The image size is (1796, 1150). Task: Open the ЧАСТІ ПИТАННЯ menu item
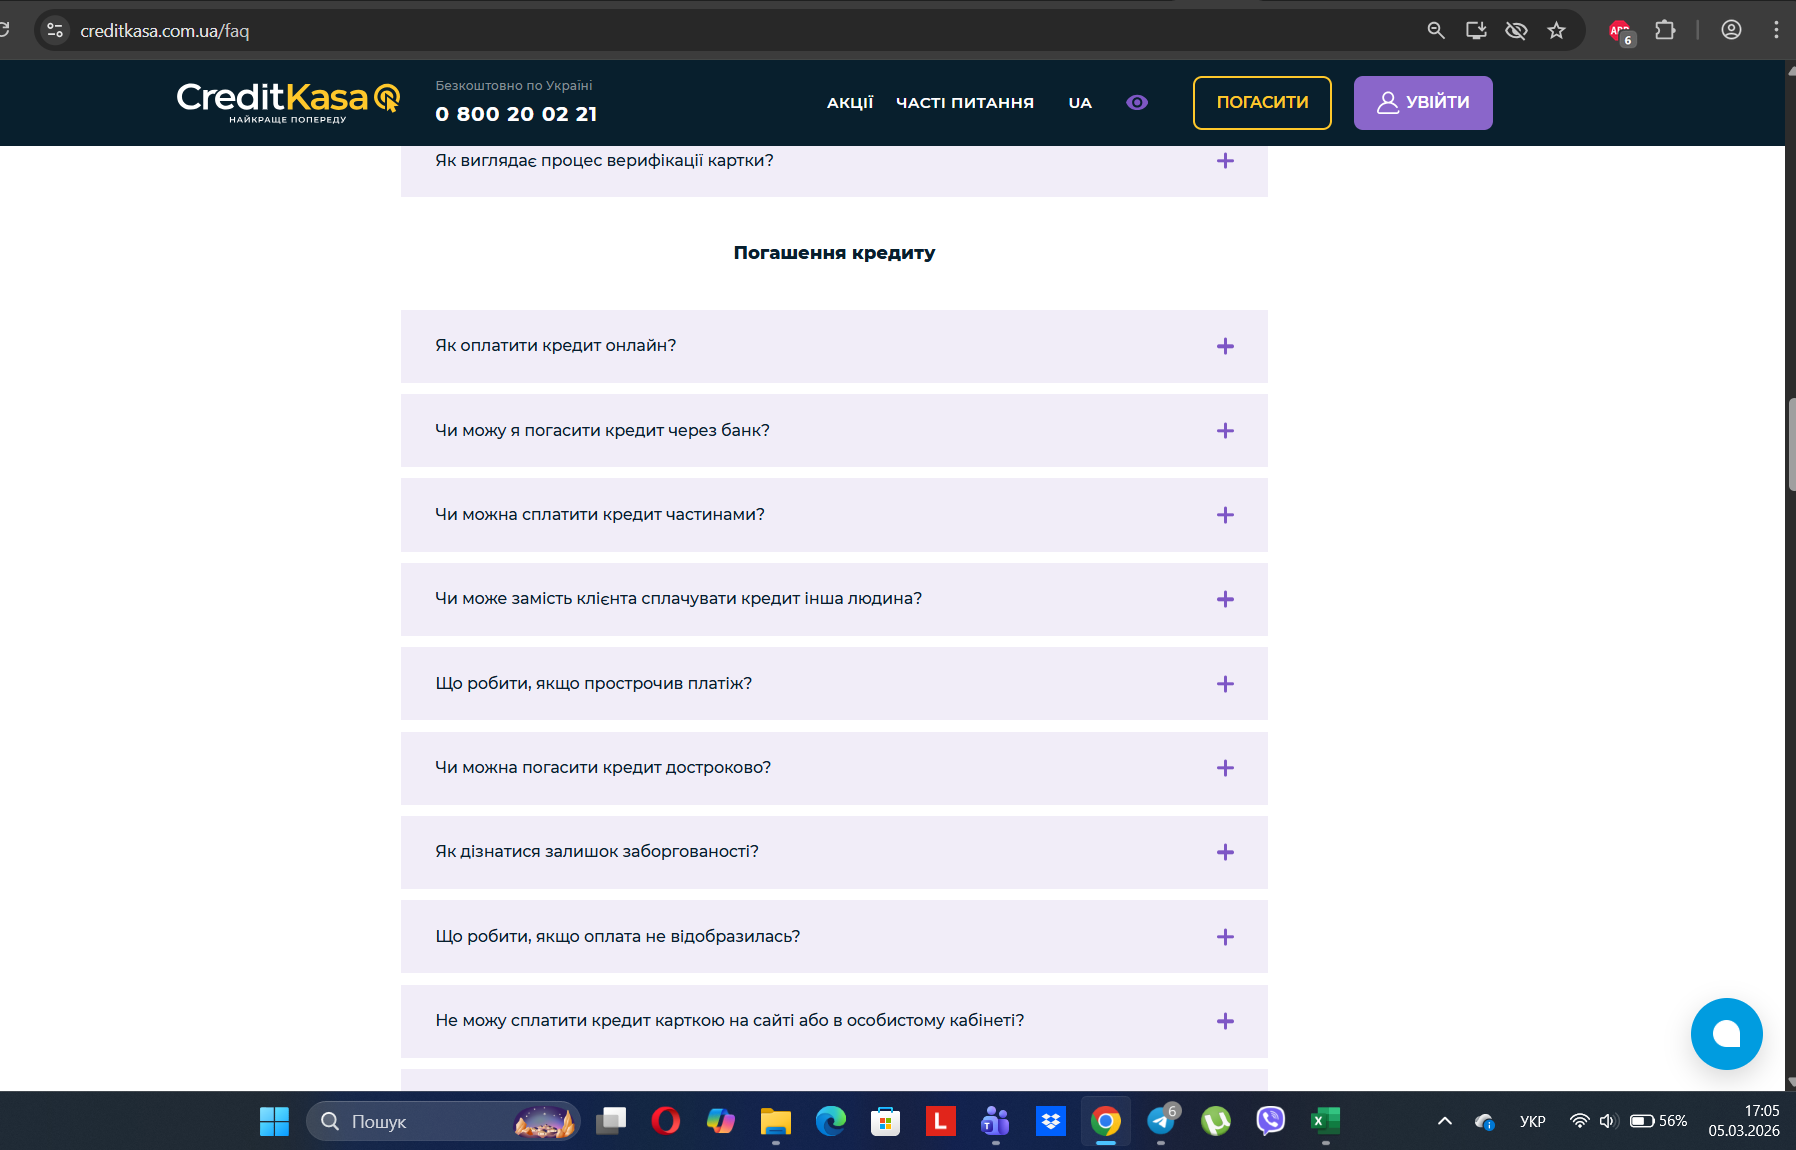click(x=965, y=102)
